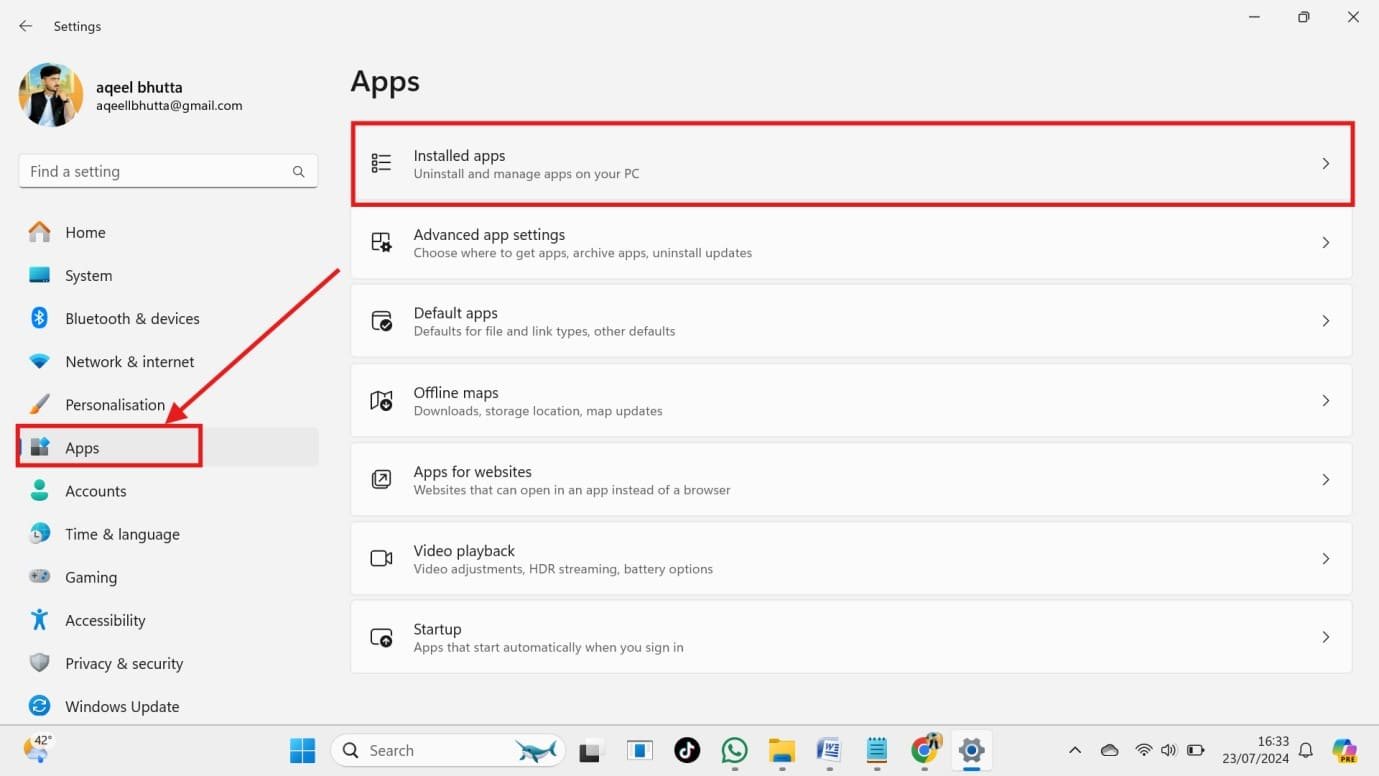Expand the Installed apps chevron
The width and height of the screenshot is (1379, 776).
tap(1326, 162)
